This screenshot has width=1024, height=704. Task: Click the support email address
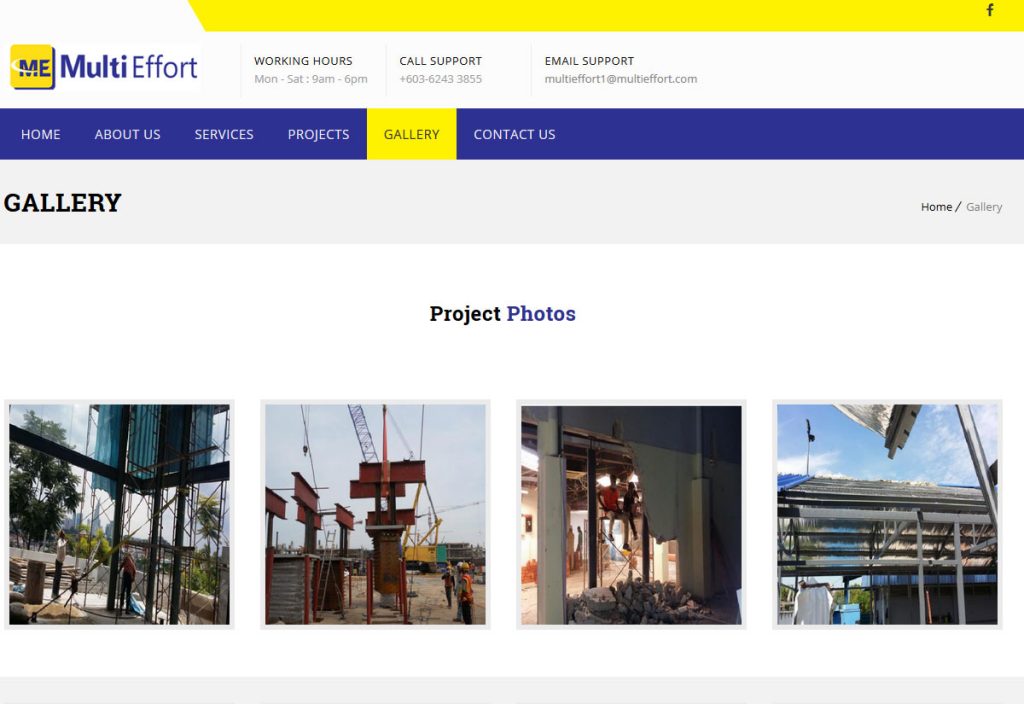(x=620, y=79)
